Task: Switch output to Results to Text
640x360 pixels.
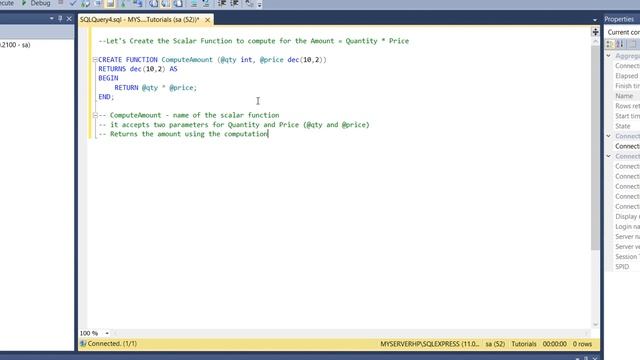Action: [153, 4]
